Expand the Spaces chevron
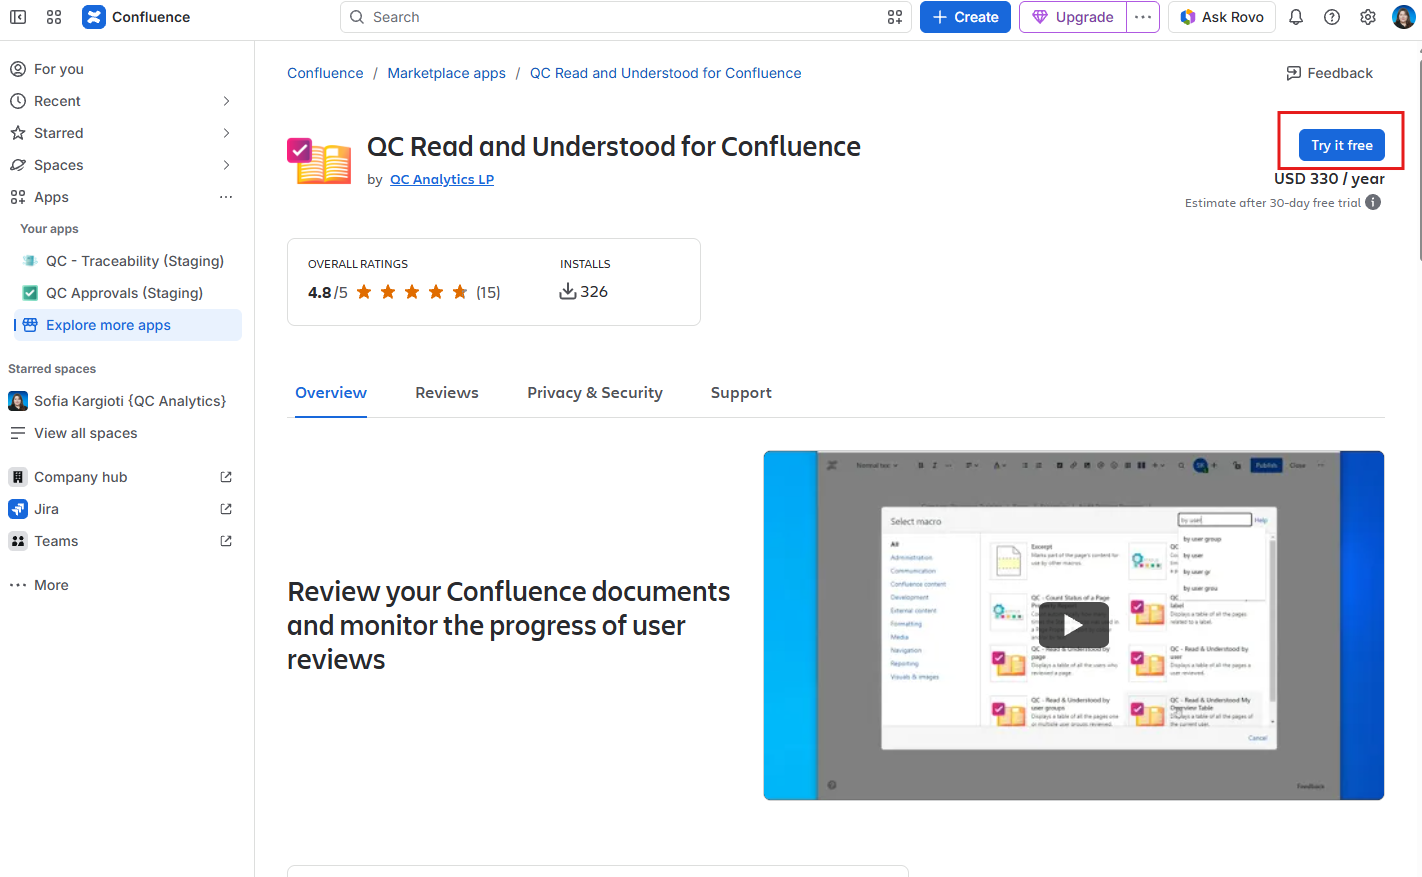 pyautogui.click(x=226, y=165)
